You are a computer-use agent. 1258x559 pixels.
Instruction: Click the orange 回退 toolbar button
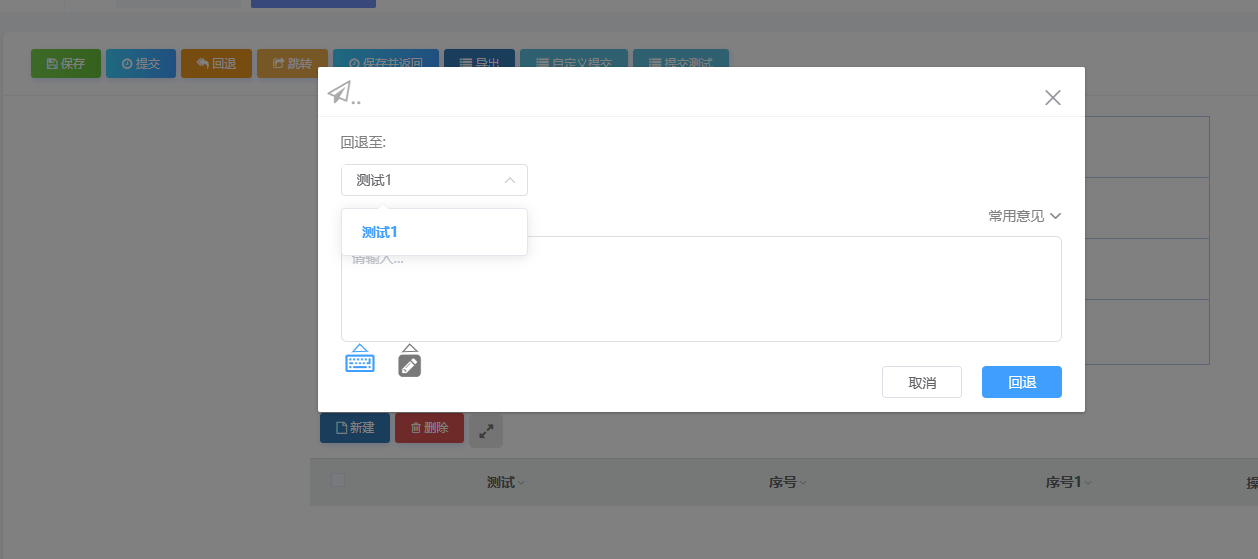(216, 63)
